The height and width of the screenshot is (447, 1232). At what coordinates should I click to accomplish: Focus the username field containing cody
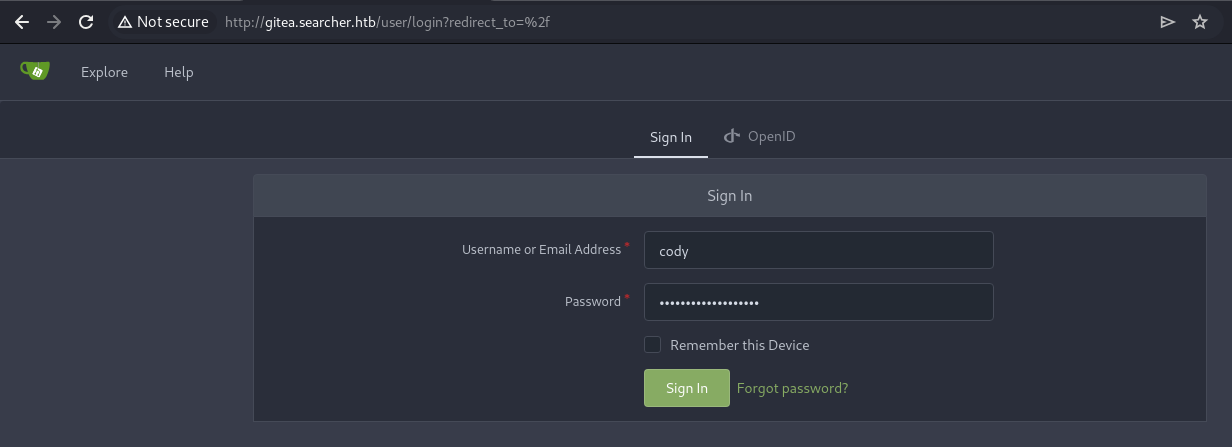pyautogui.click(x=819, y=250)
